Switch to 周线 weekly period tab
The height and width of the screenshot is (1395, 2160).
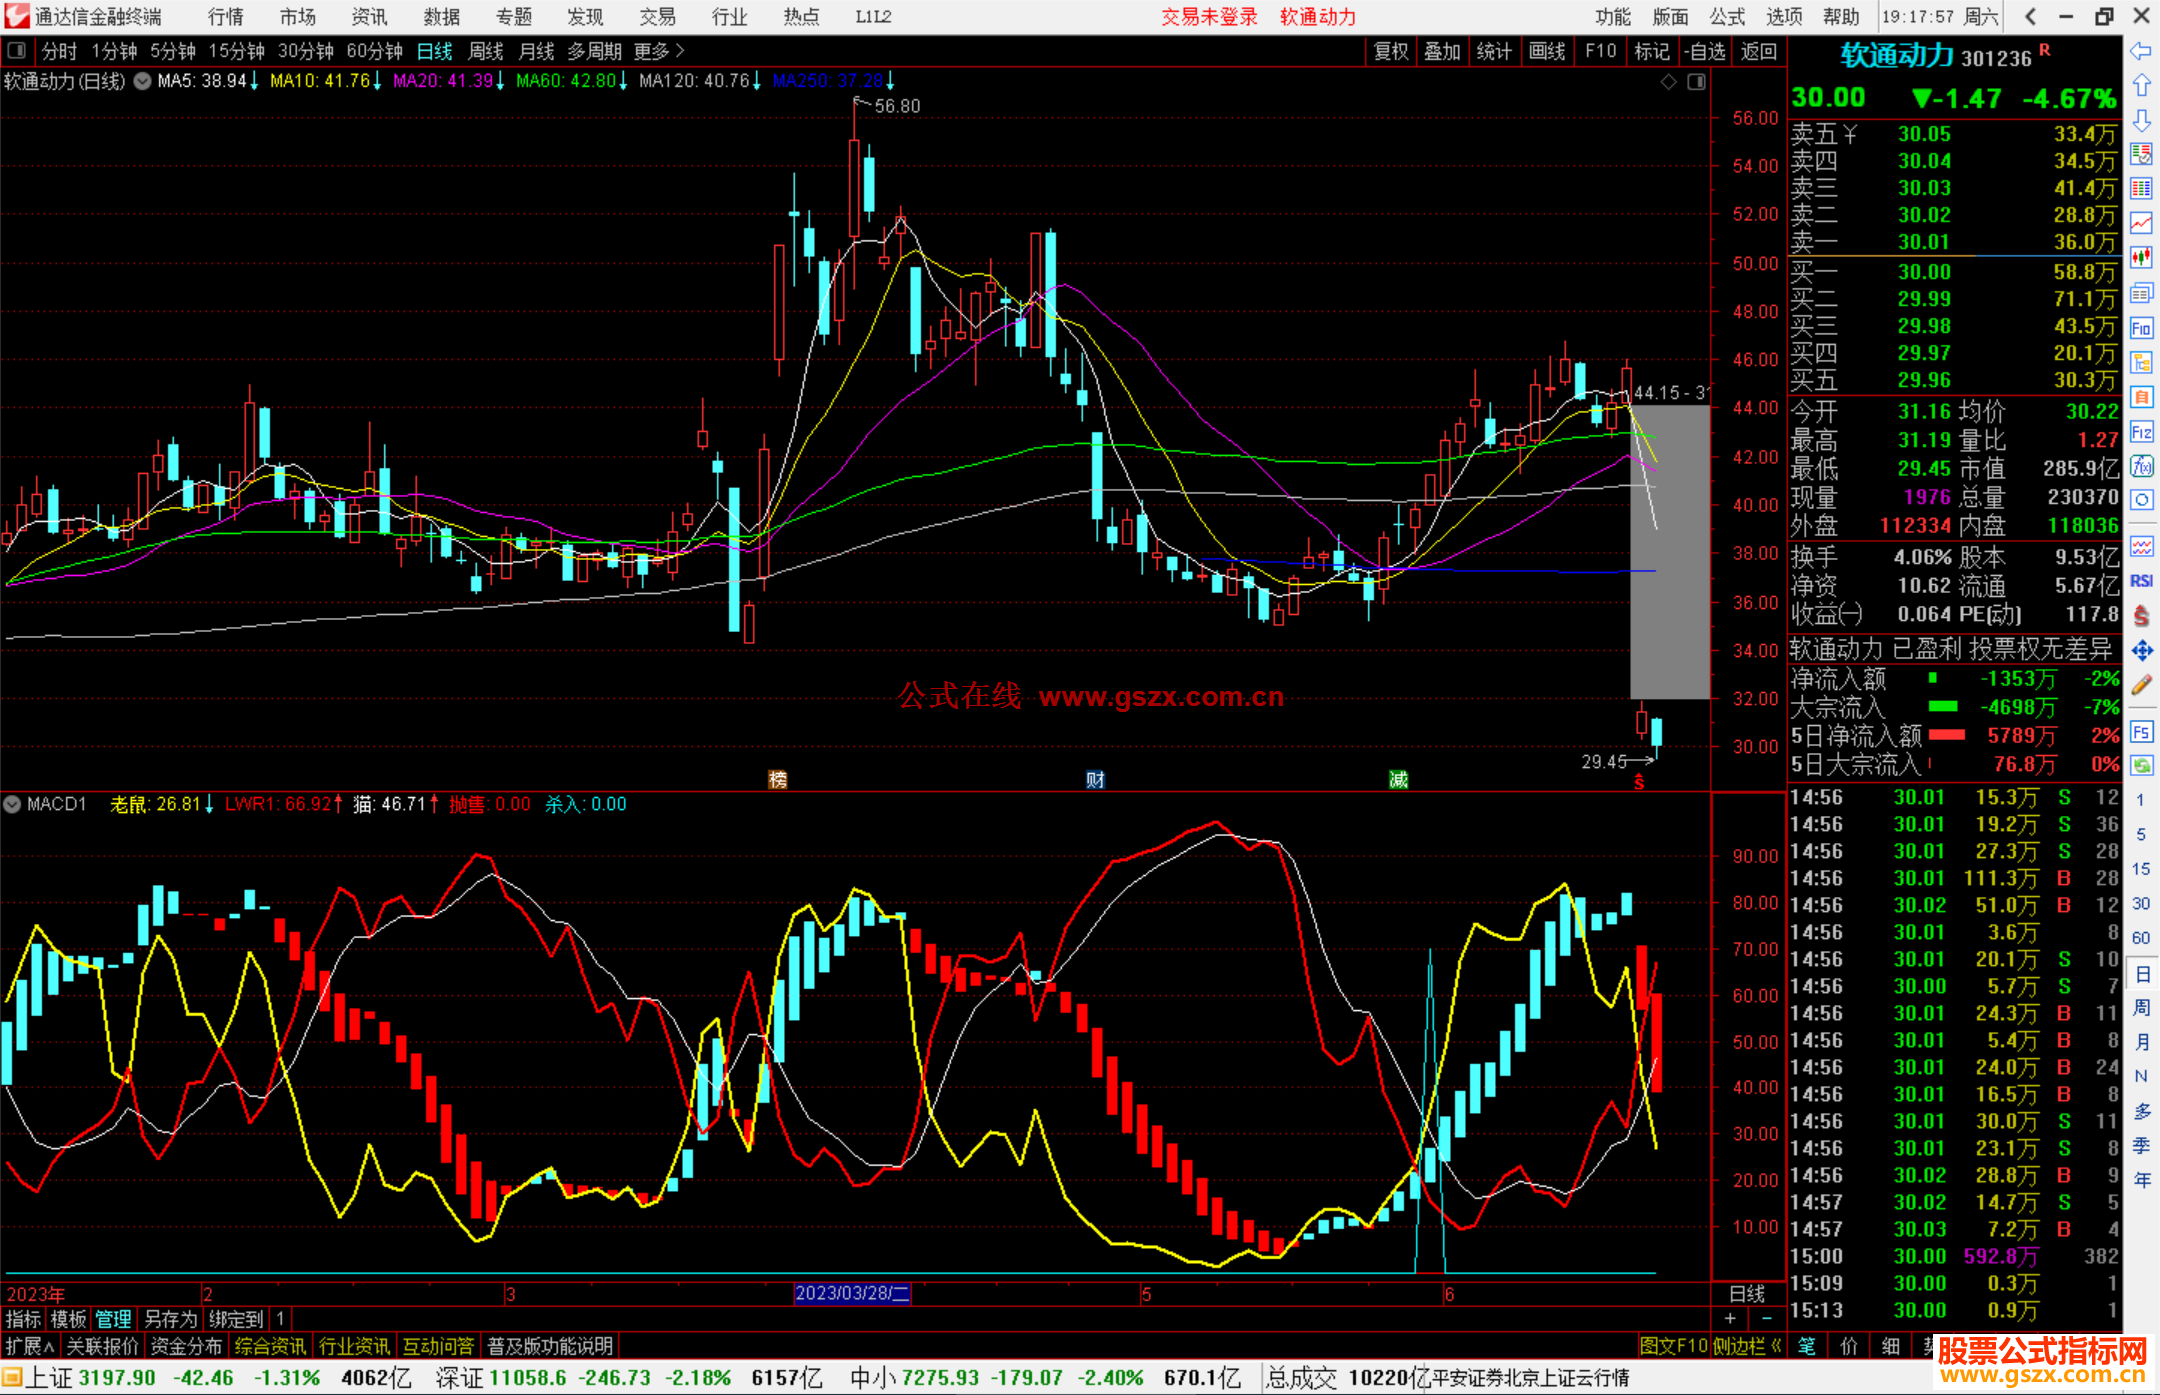[486, 51]
